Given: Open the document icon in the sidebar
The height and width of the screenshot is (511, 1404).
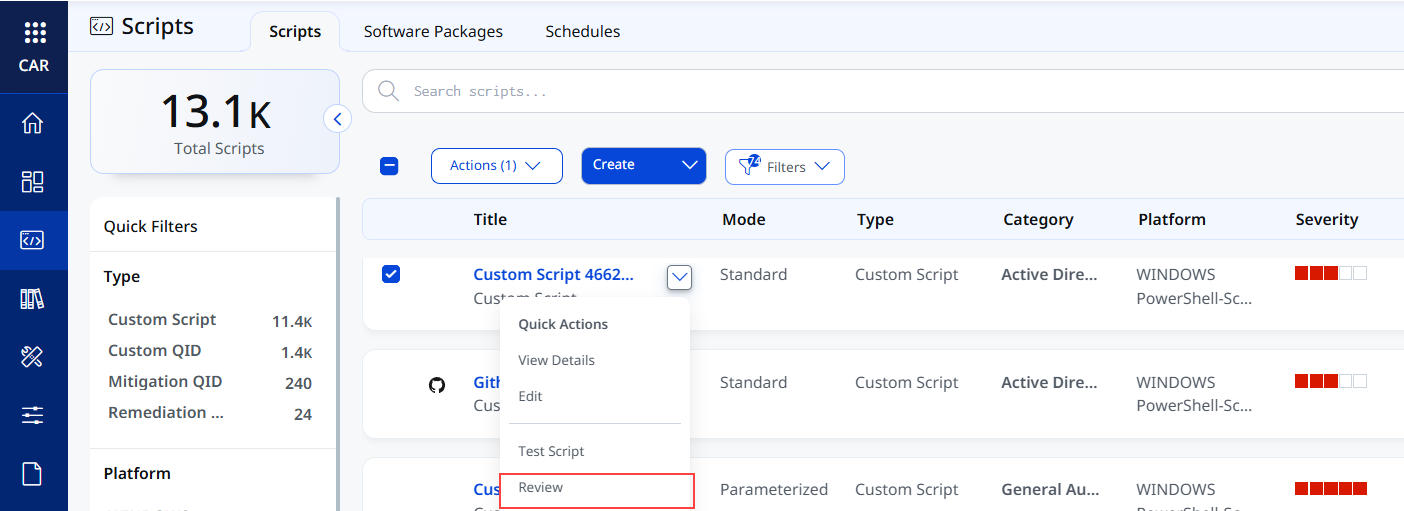Looking at the screenshot, I should click(33, 473).
